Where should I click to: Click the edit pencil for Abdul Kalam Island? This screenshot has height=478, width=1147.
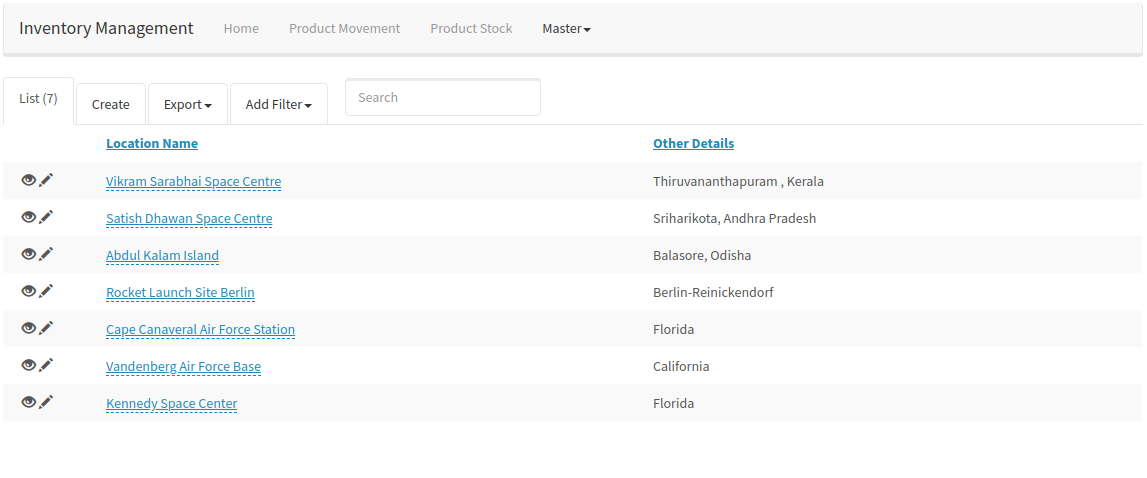pos(46,254)
